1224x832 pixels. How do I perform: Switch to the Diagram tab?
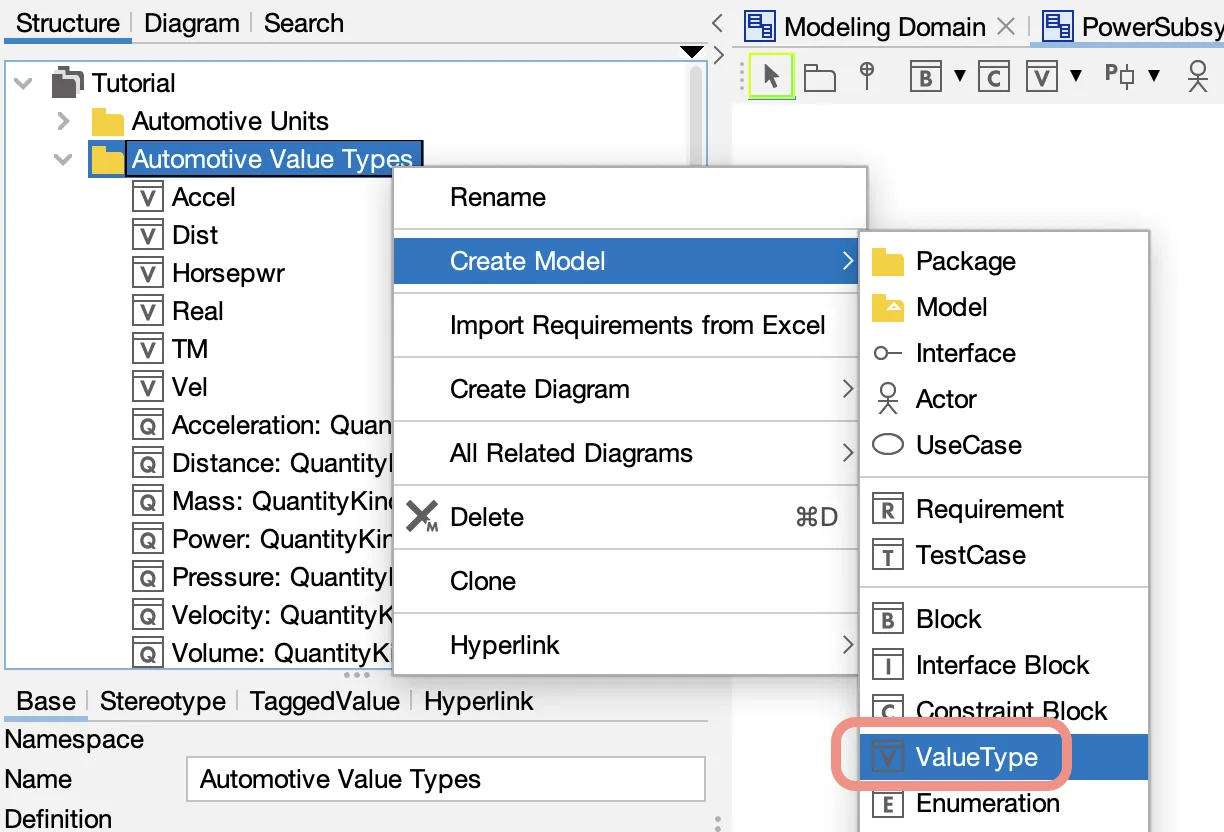click(x=190, y=23)
